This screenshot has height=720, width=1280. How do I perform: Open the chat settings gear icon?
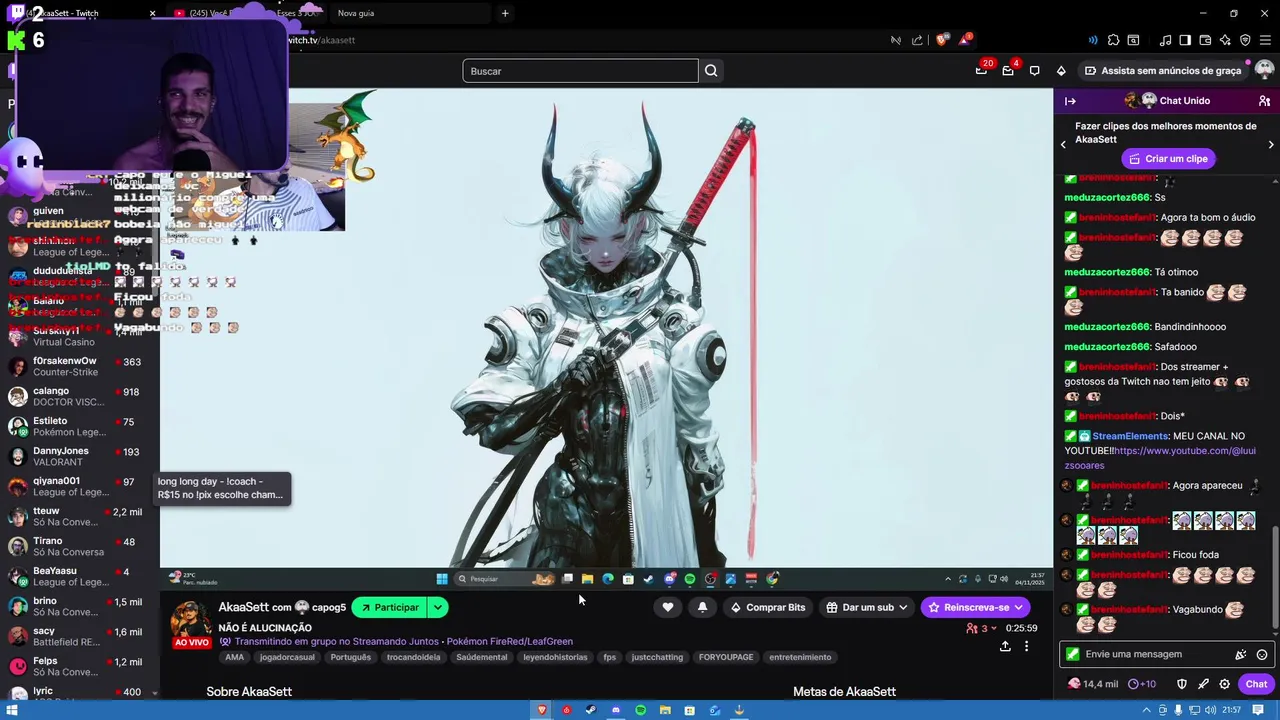tap(1225, 684)
